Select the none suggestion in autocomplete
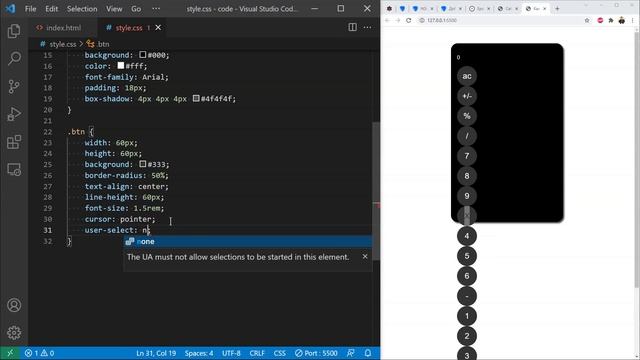 [x=247, y=242]
